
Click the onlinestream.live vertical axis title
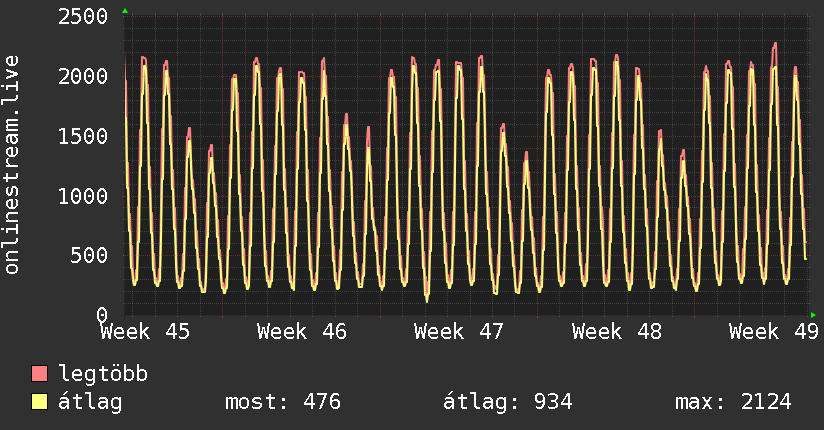click(x=12, y=165)
